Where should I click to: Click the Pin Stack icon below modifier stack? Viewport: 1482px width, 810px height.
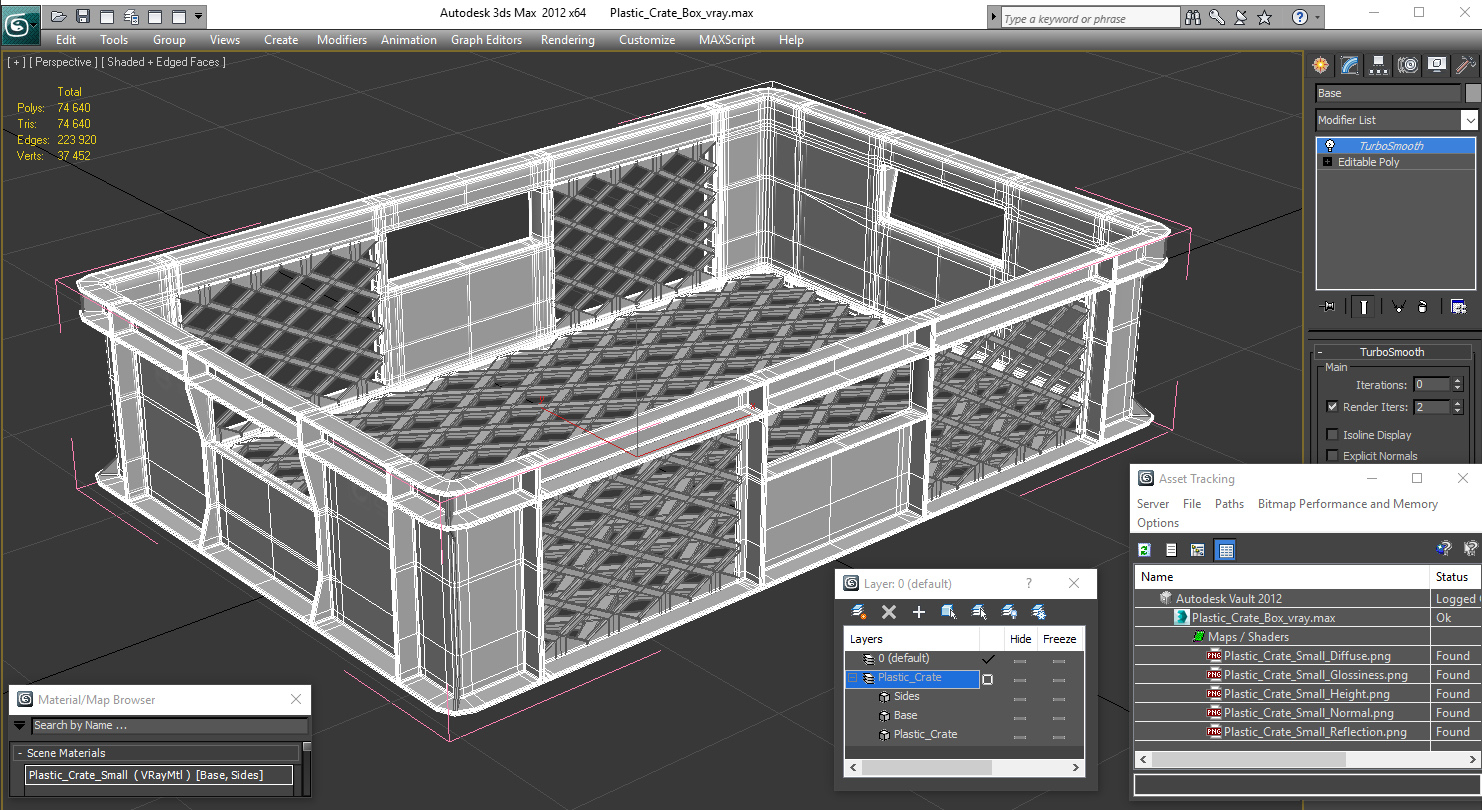coord(1328,306)
